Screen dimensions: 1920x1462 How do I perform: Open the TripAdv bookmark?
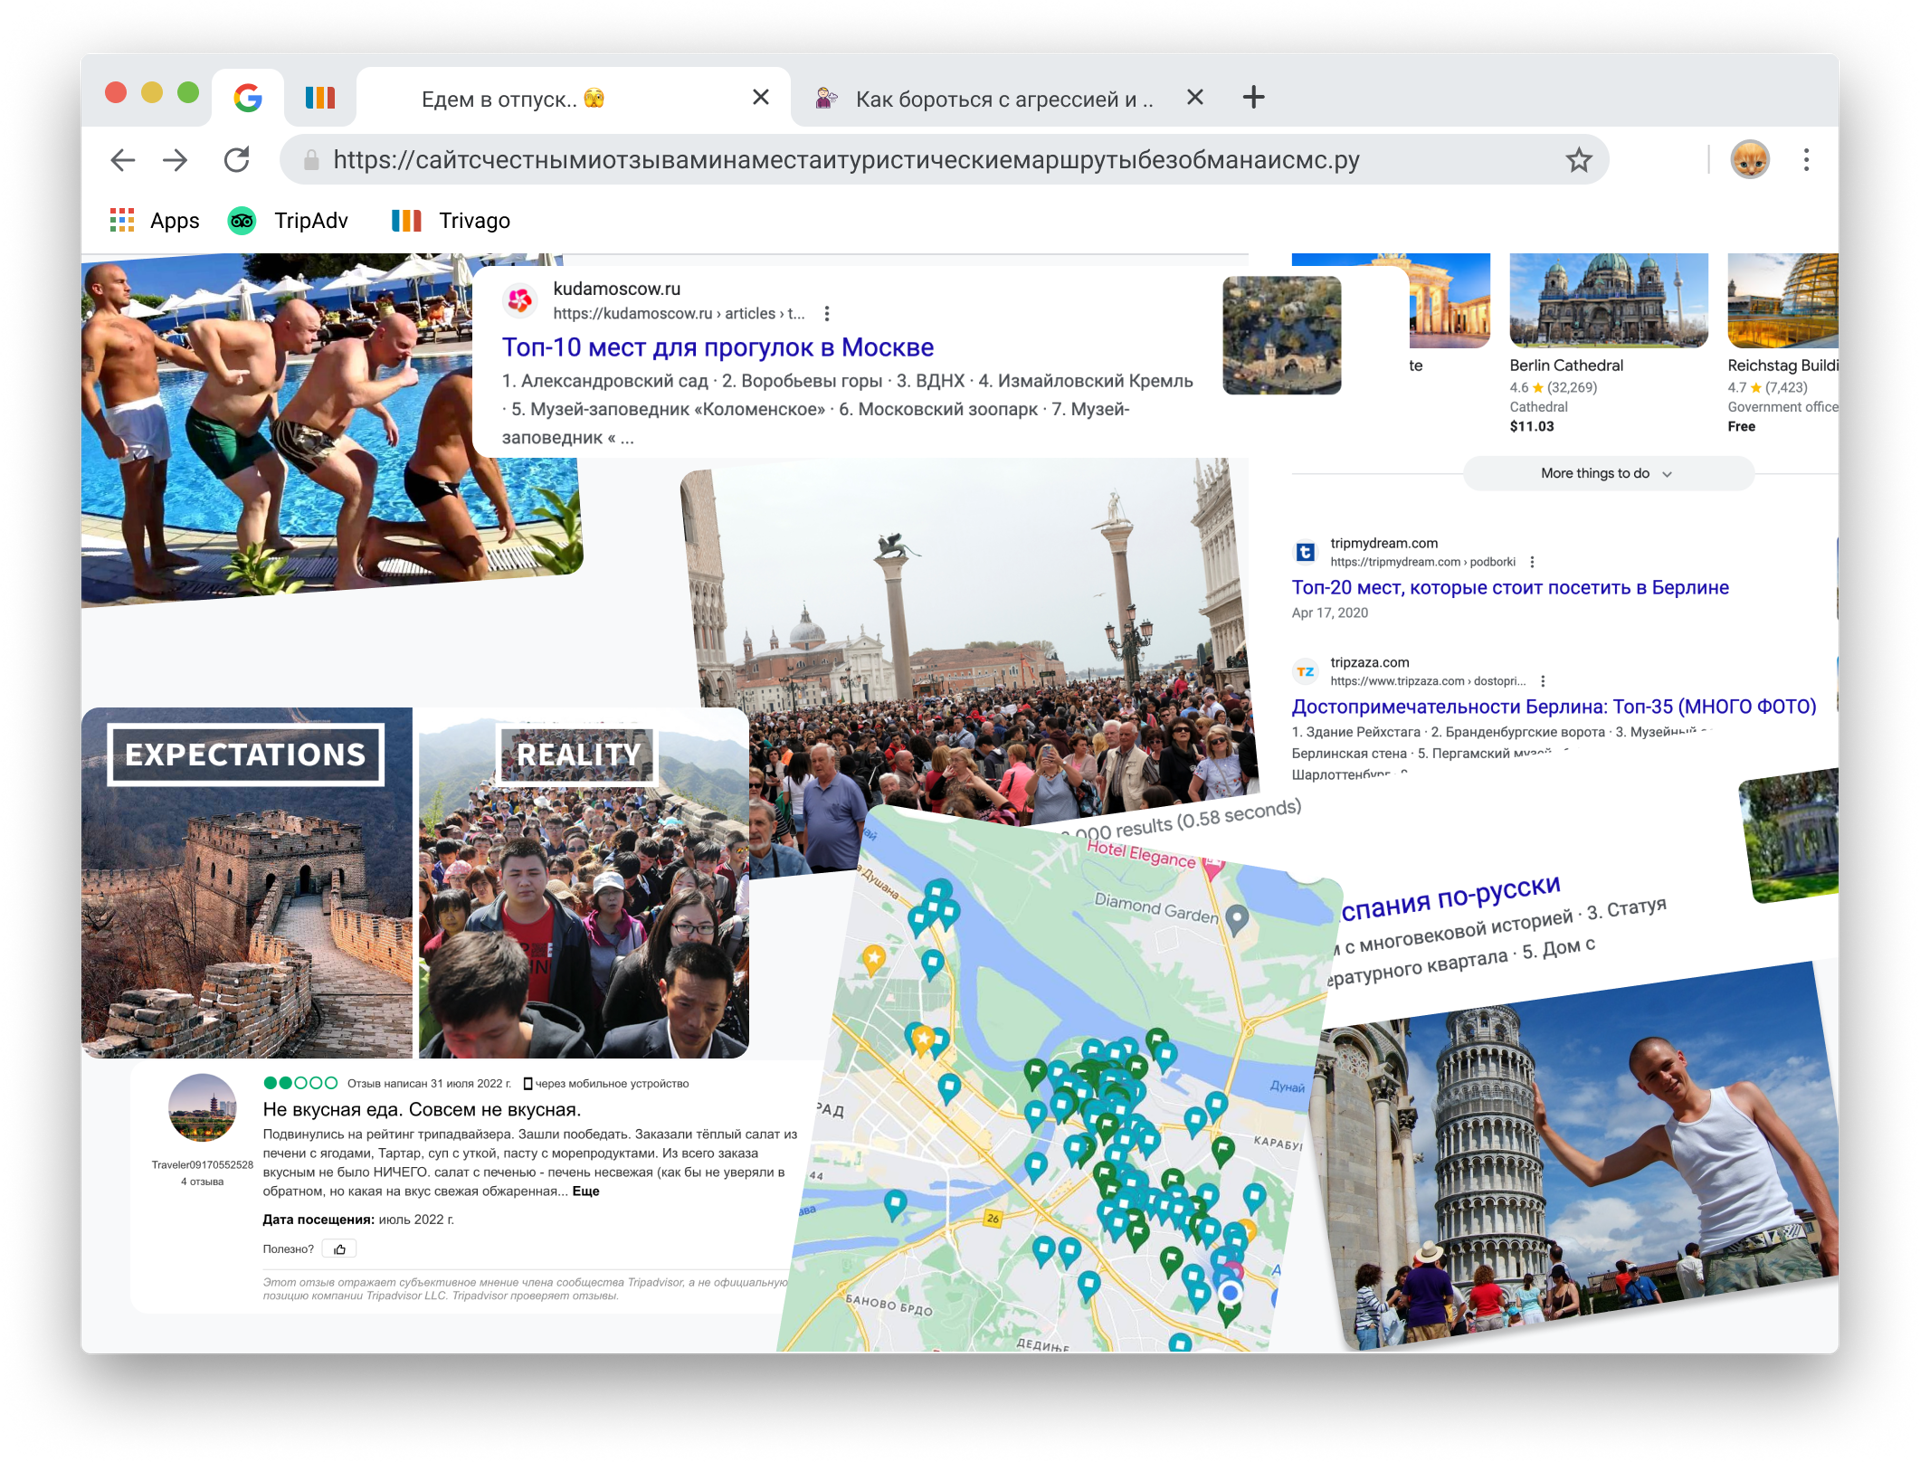coord(287,220)
